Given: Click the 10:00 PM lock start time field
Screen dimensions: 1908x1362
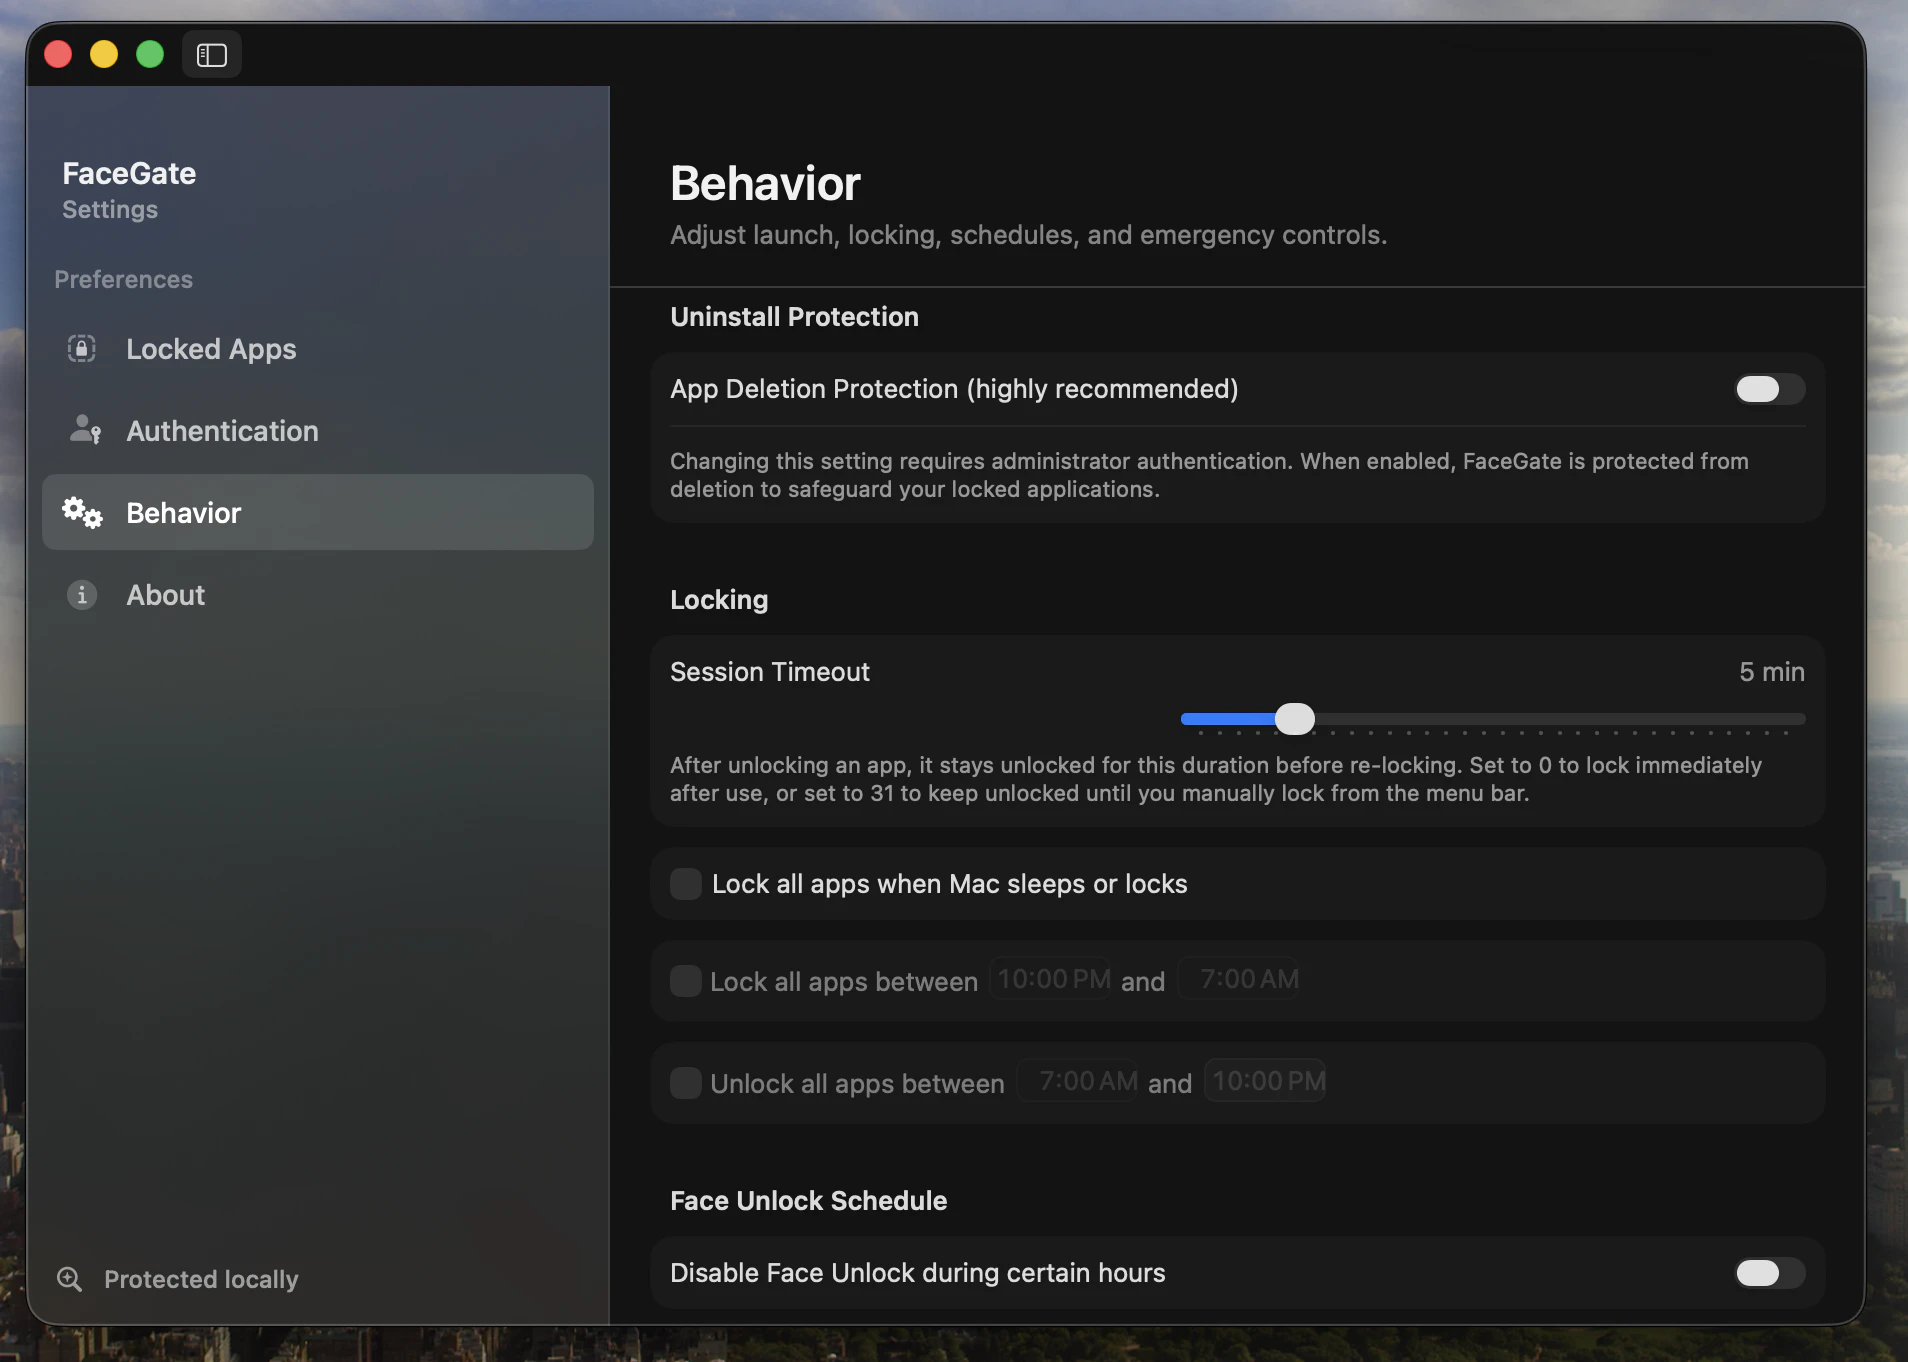Looking at the screenshot, I should [1052, 979].
